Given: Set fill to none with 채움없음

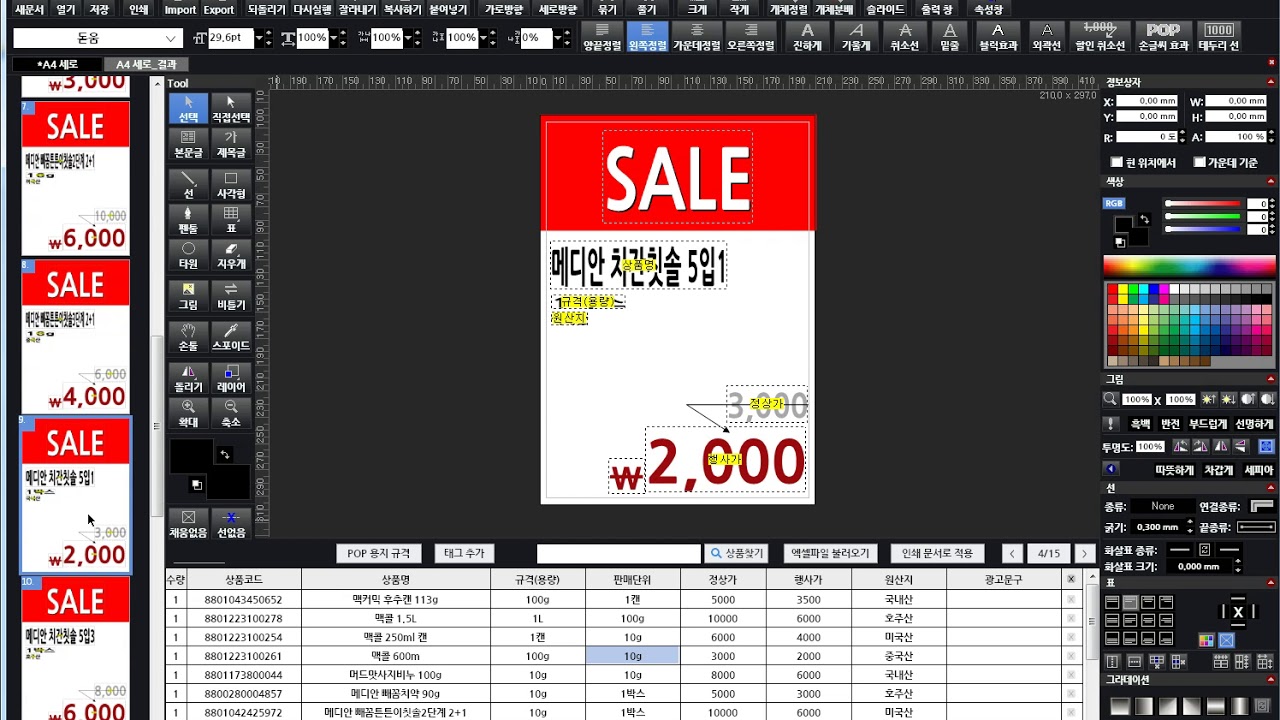Looking at the screenshot, I should pos(188,524).
